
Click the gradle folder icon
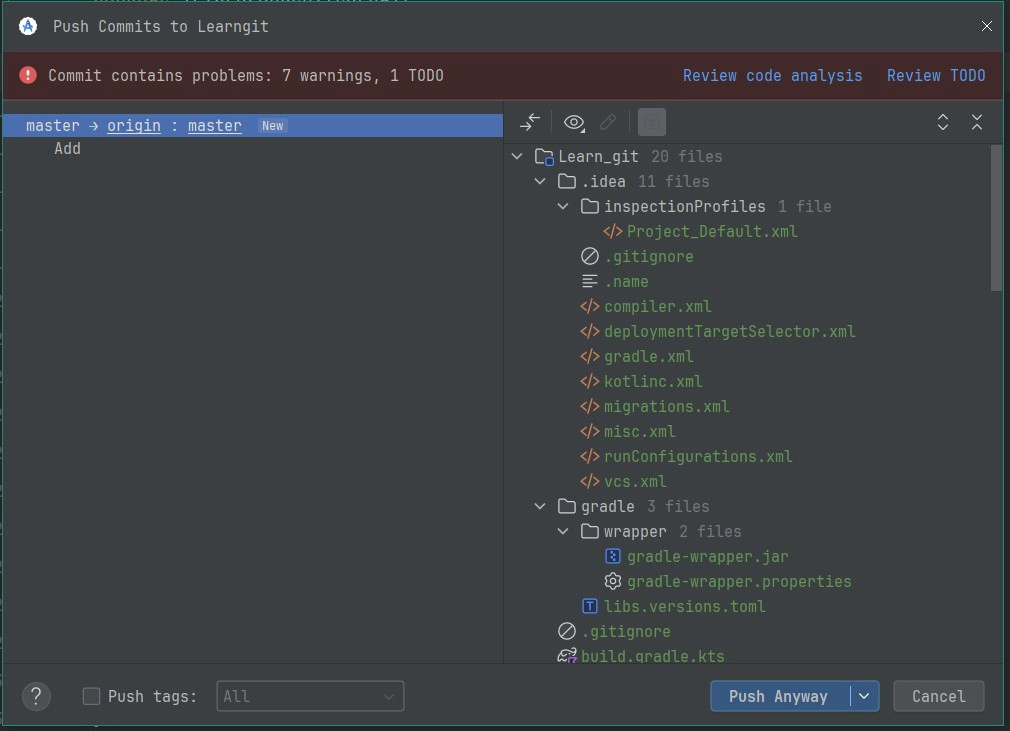(x=566, y=507)
